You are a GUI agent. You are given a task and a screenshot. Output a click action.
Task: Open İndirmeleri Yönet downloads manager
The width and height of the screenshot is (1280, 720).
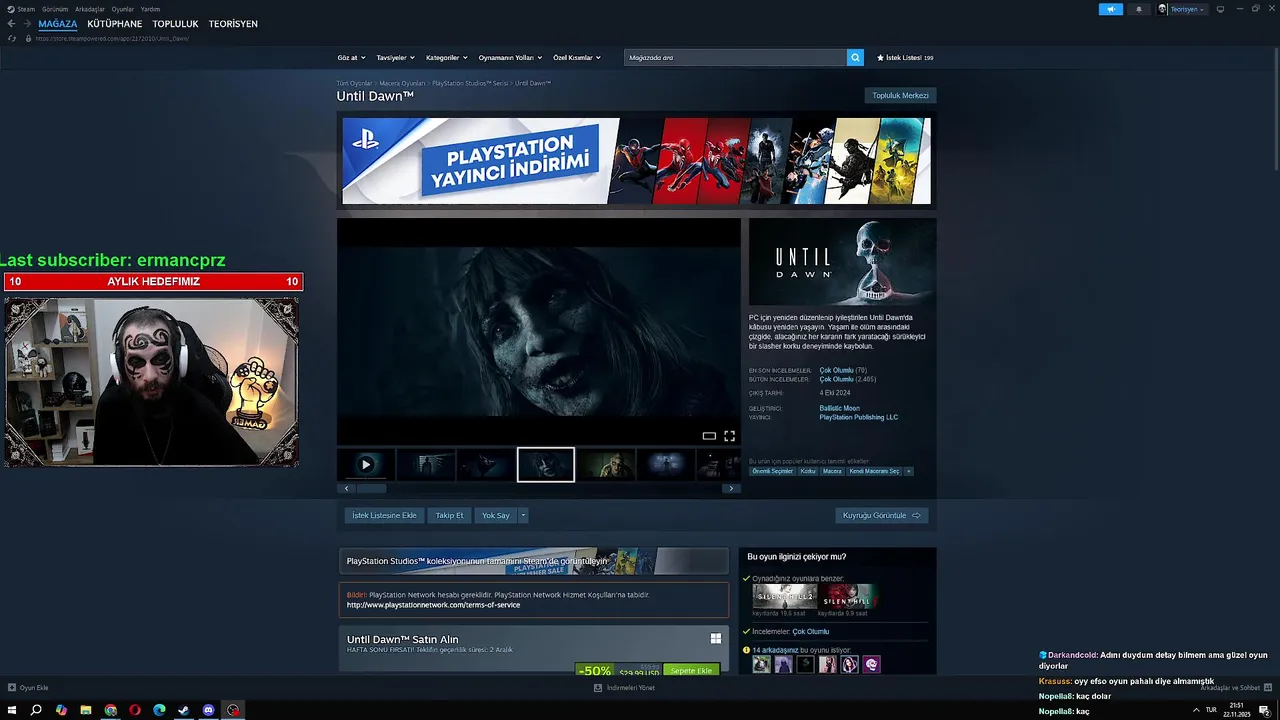pos(624,688)
